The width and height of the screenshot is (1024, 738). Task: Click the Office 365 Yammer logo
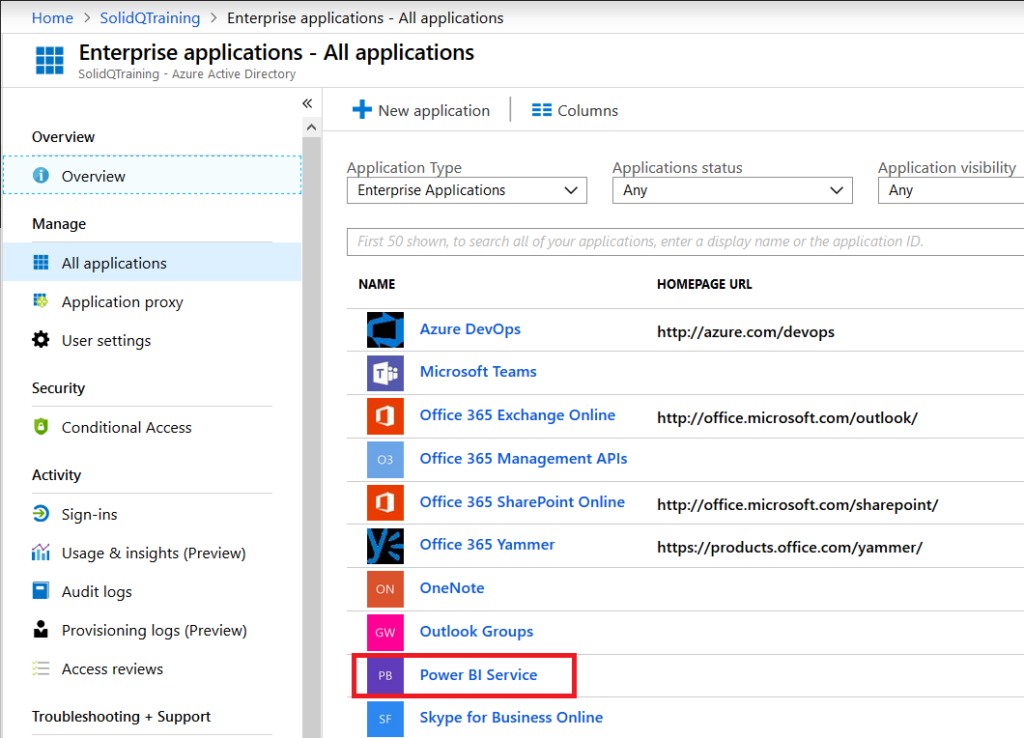click(385, 546)
